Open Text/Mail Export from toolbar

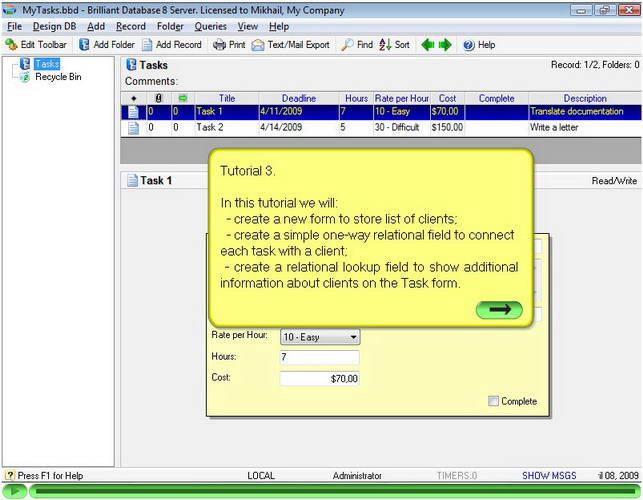(x=291, y=45)
